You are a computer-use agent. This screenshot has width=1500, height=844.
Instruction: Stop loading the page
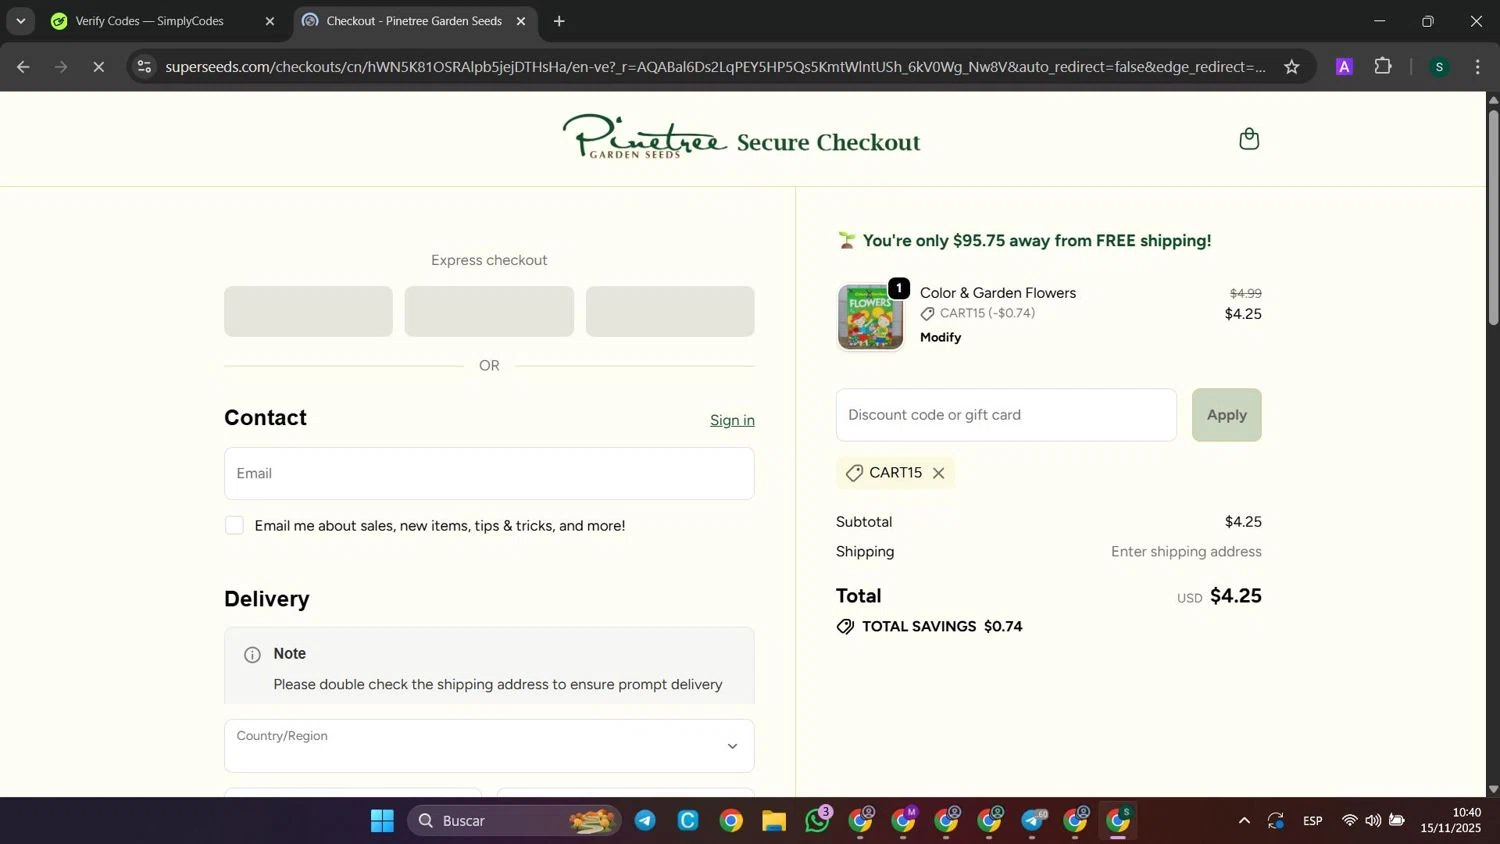coord(98,67)
